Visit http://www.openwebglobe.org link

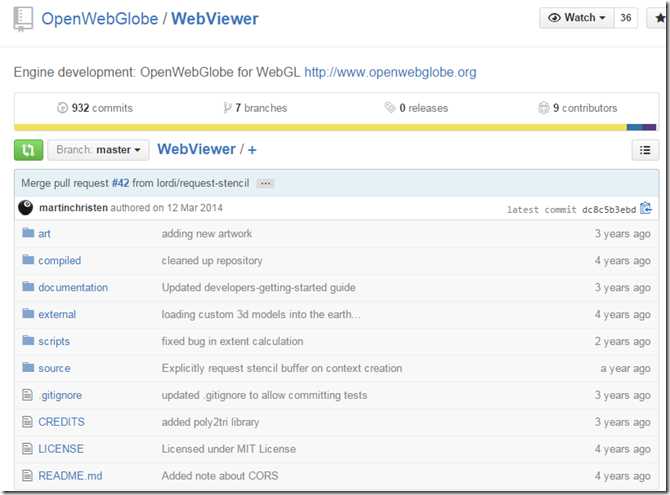390,72
